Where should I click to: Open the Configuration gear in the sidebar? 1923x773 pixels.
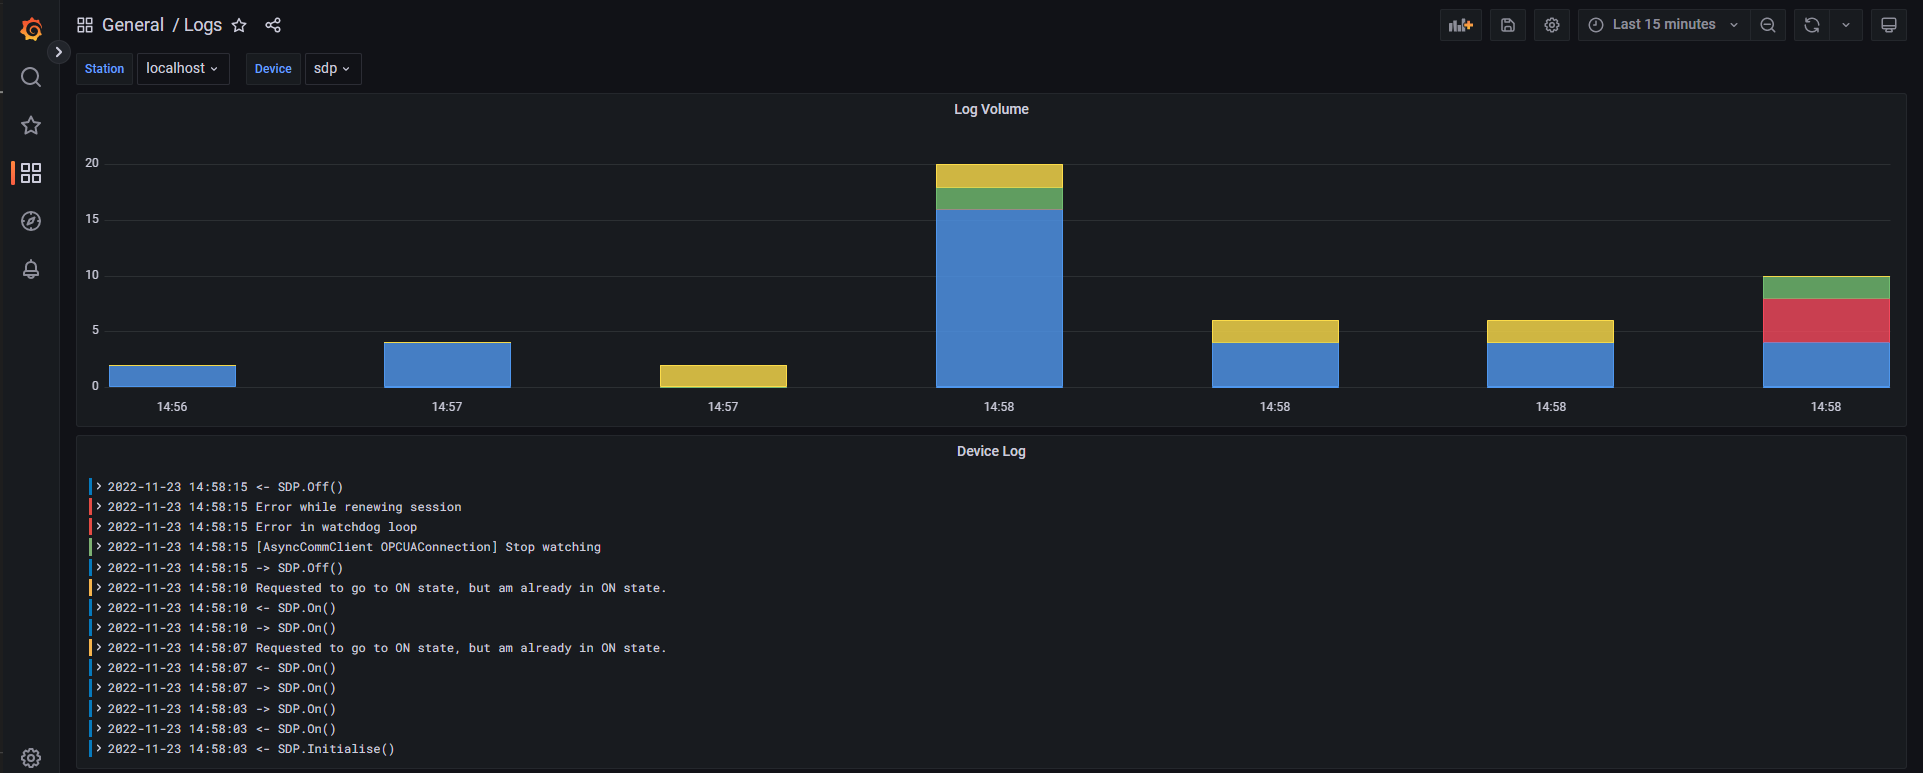coord(31,758)
